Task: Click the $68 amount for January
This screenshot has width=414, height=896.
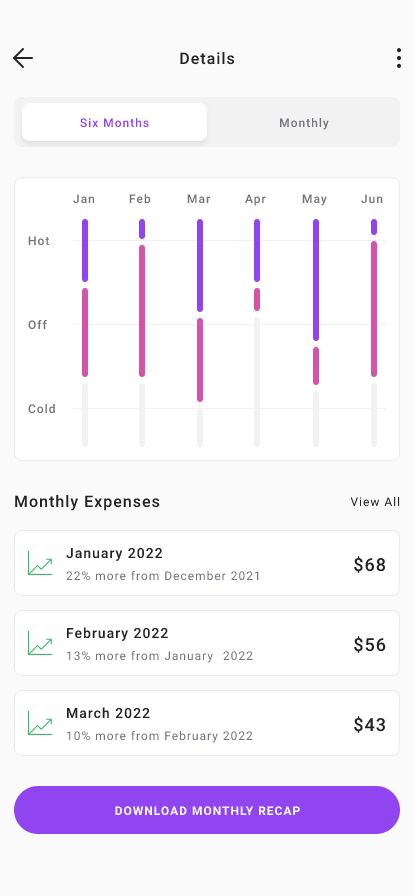Action: point(369,565)
